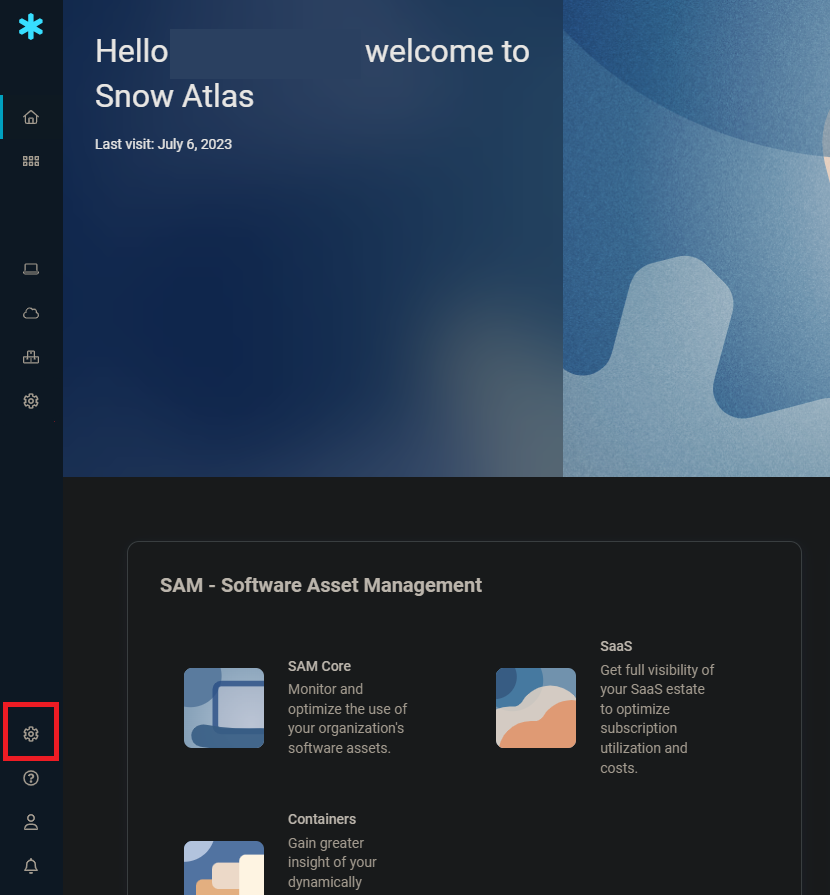Open the notifications bell icon
830x895 pixels.
coord(31,866)
